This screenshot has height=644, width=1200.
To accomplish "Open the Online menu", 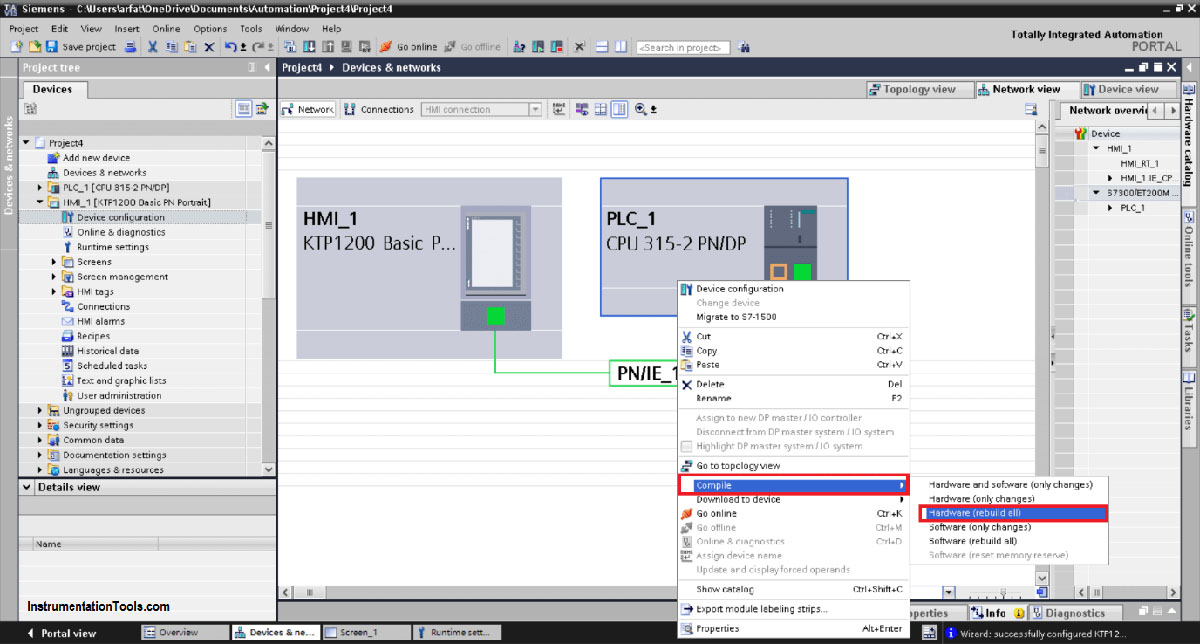I will tap(166, 29).
